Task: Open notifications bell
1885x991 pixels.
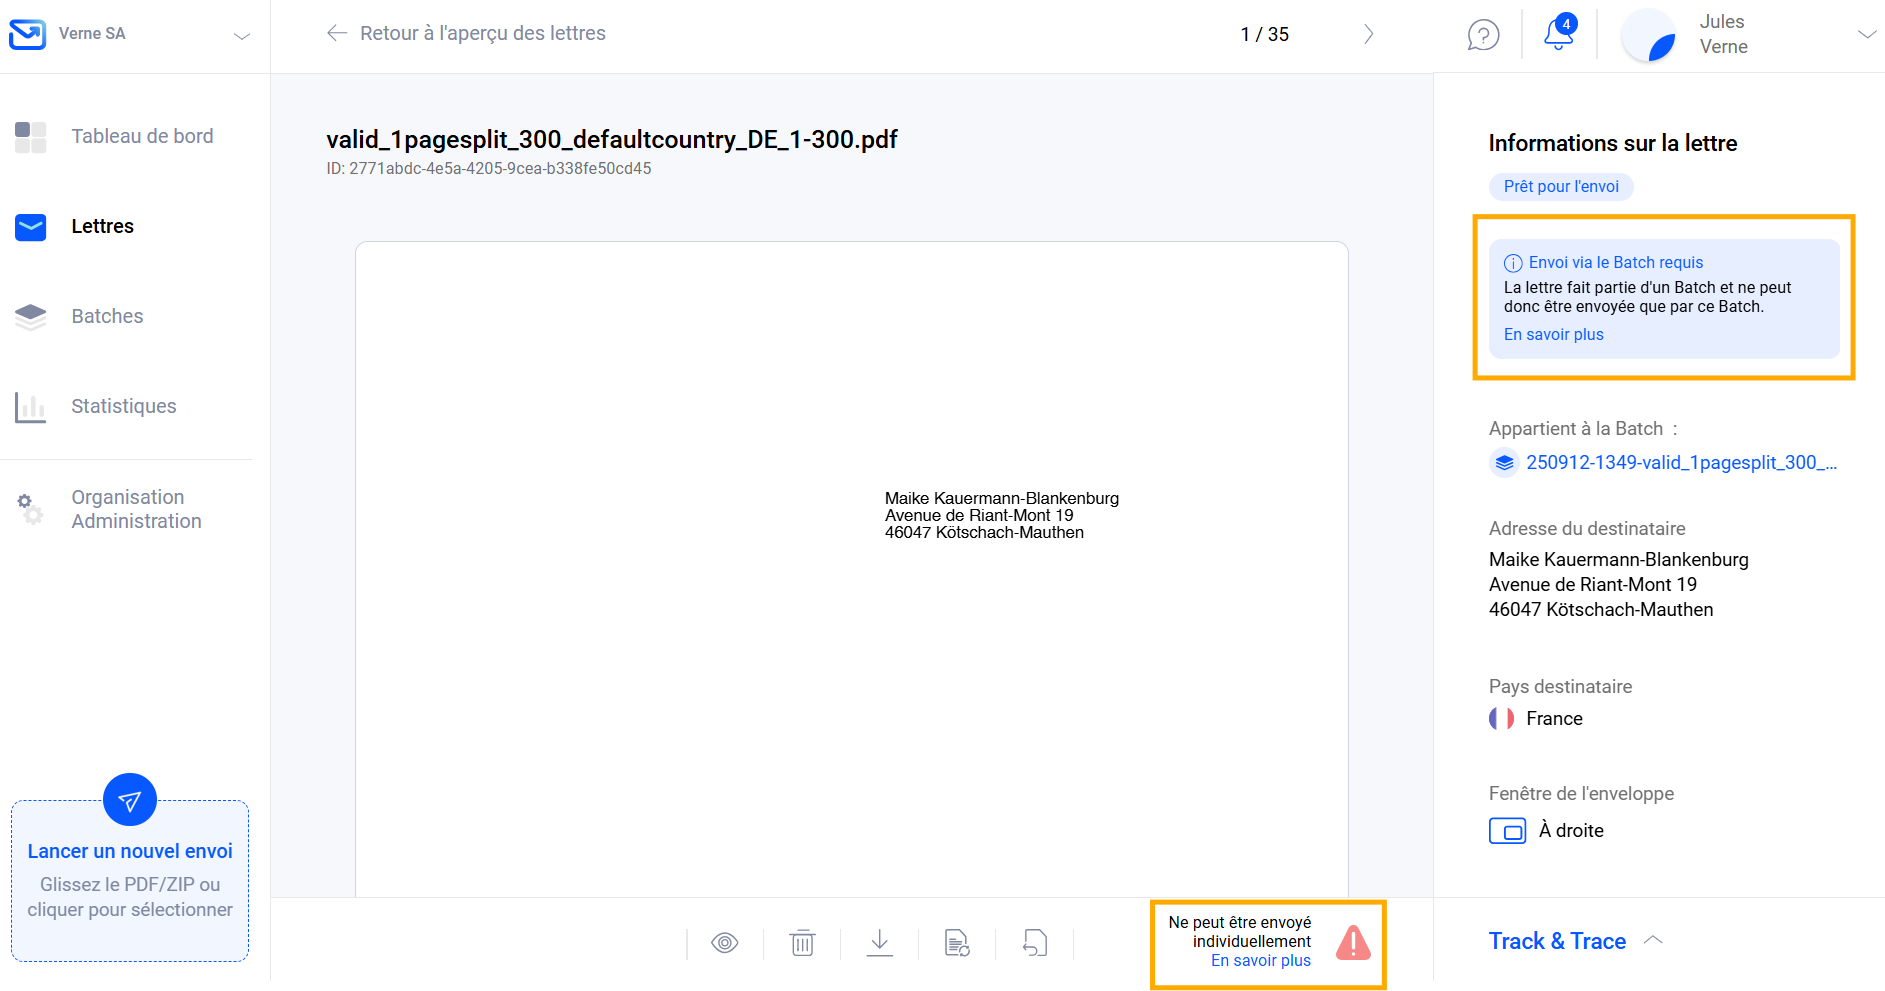Action: 1558,34
